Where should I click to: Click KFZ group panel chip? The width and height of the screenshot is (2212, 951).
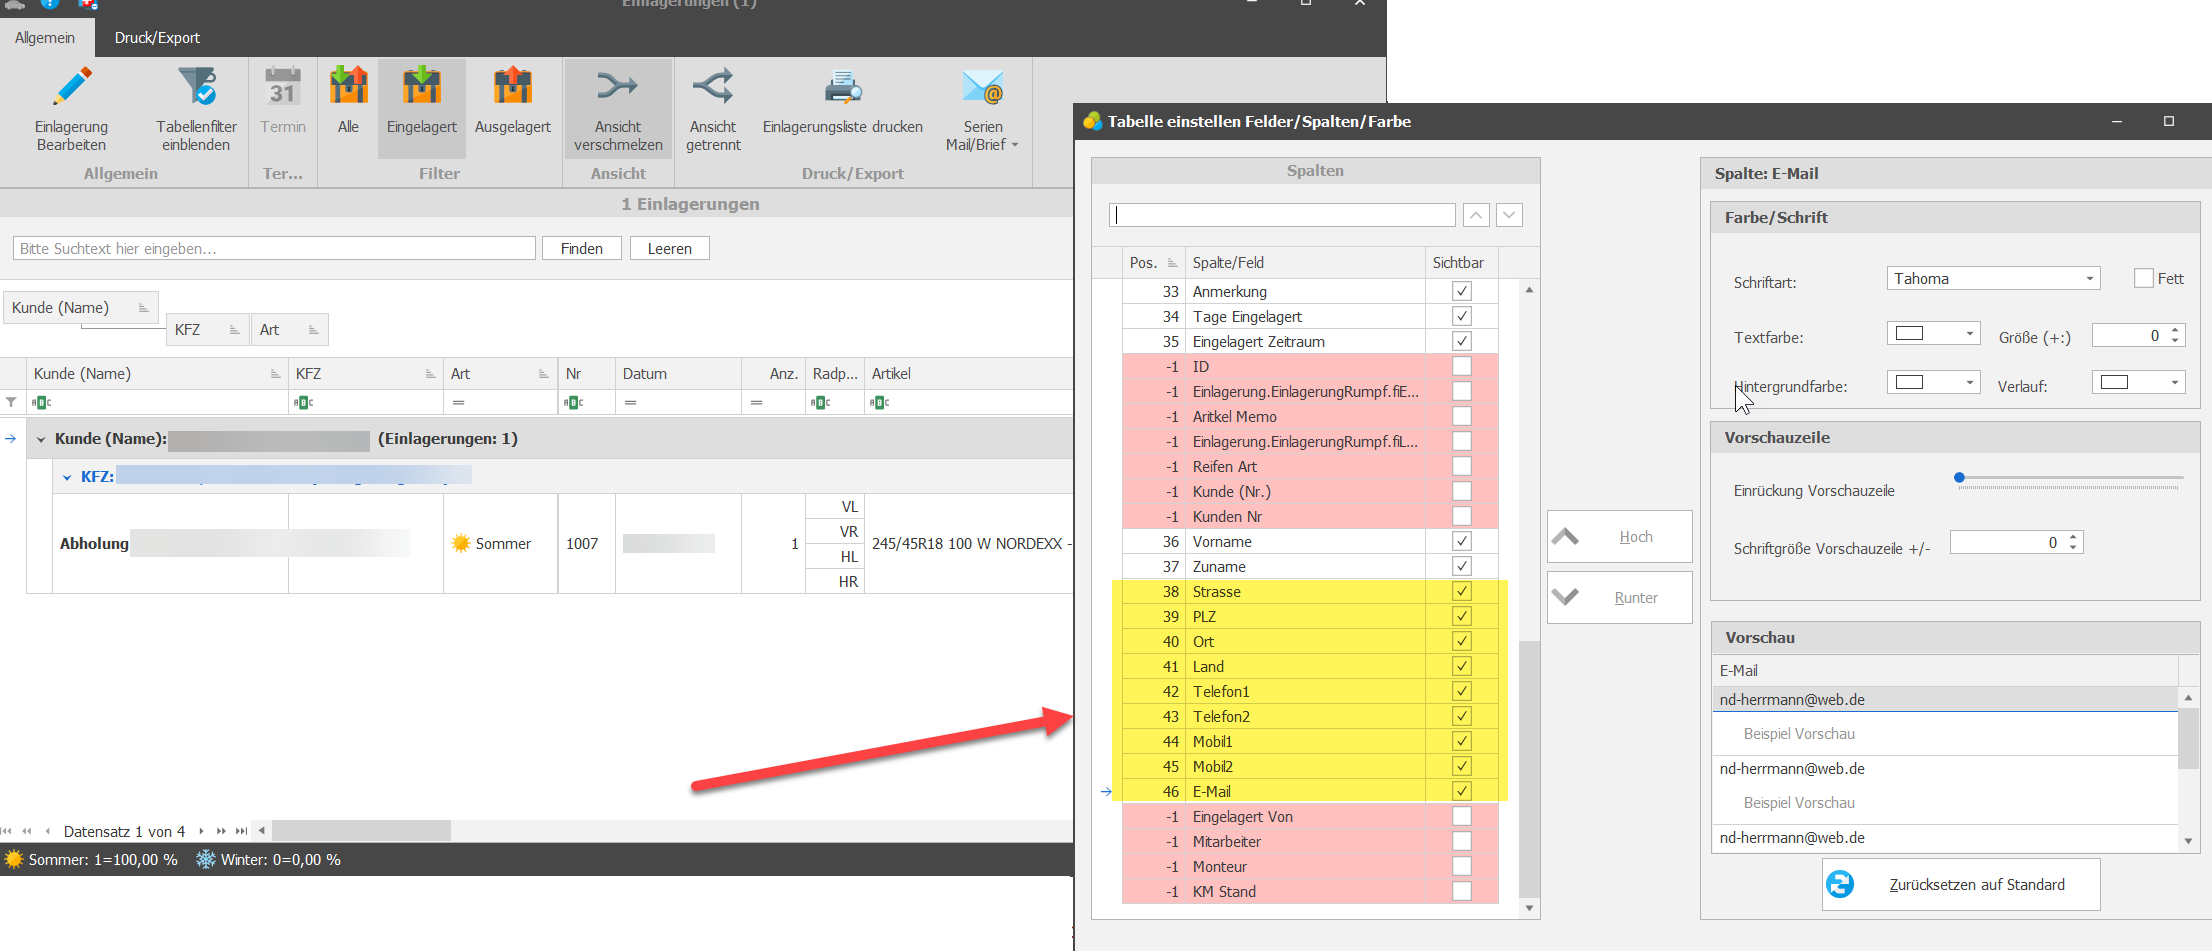tap(207, 330)
